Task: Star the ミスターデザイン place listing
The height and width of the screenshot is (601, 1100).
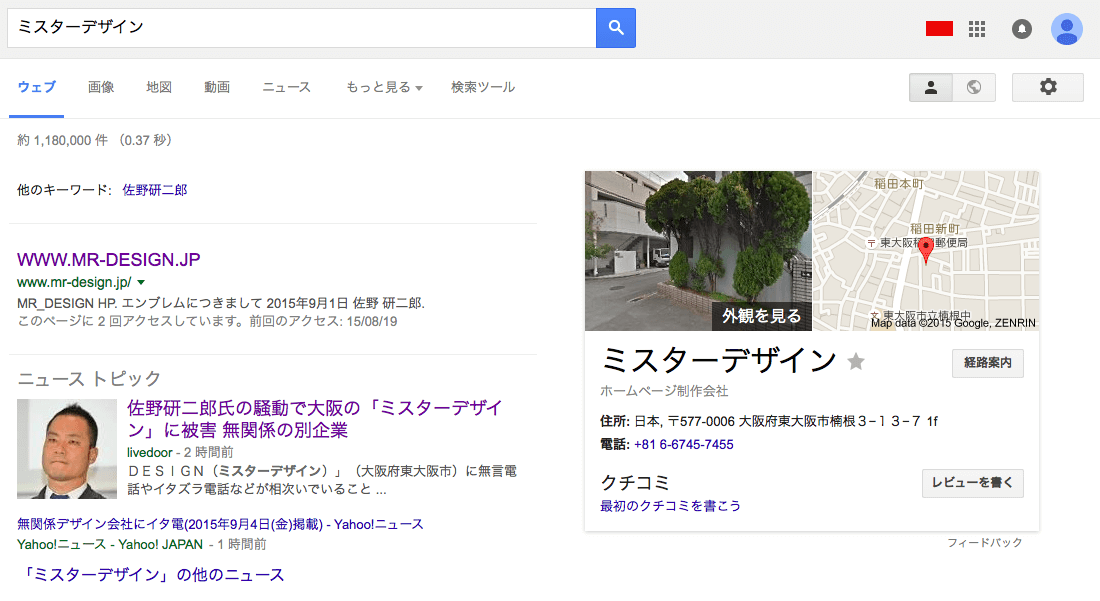Action: 856,362
